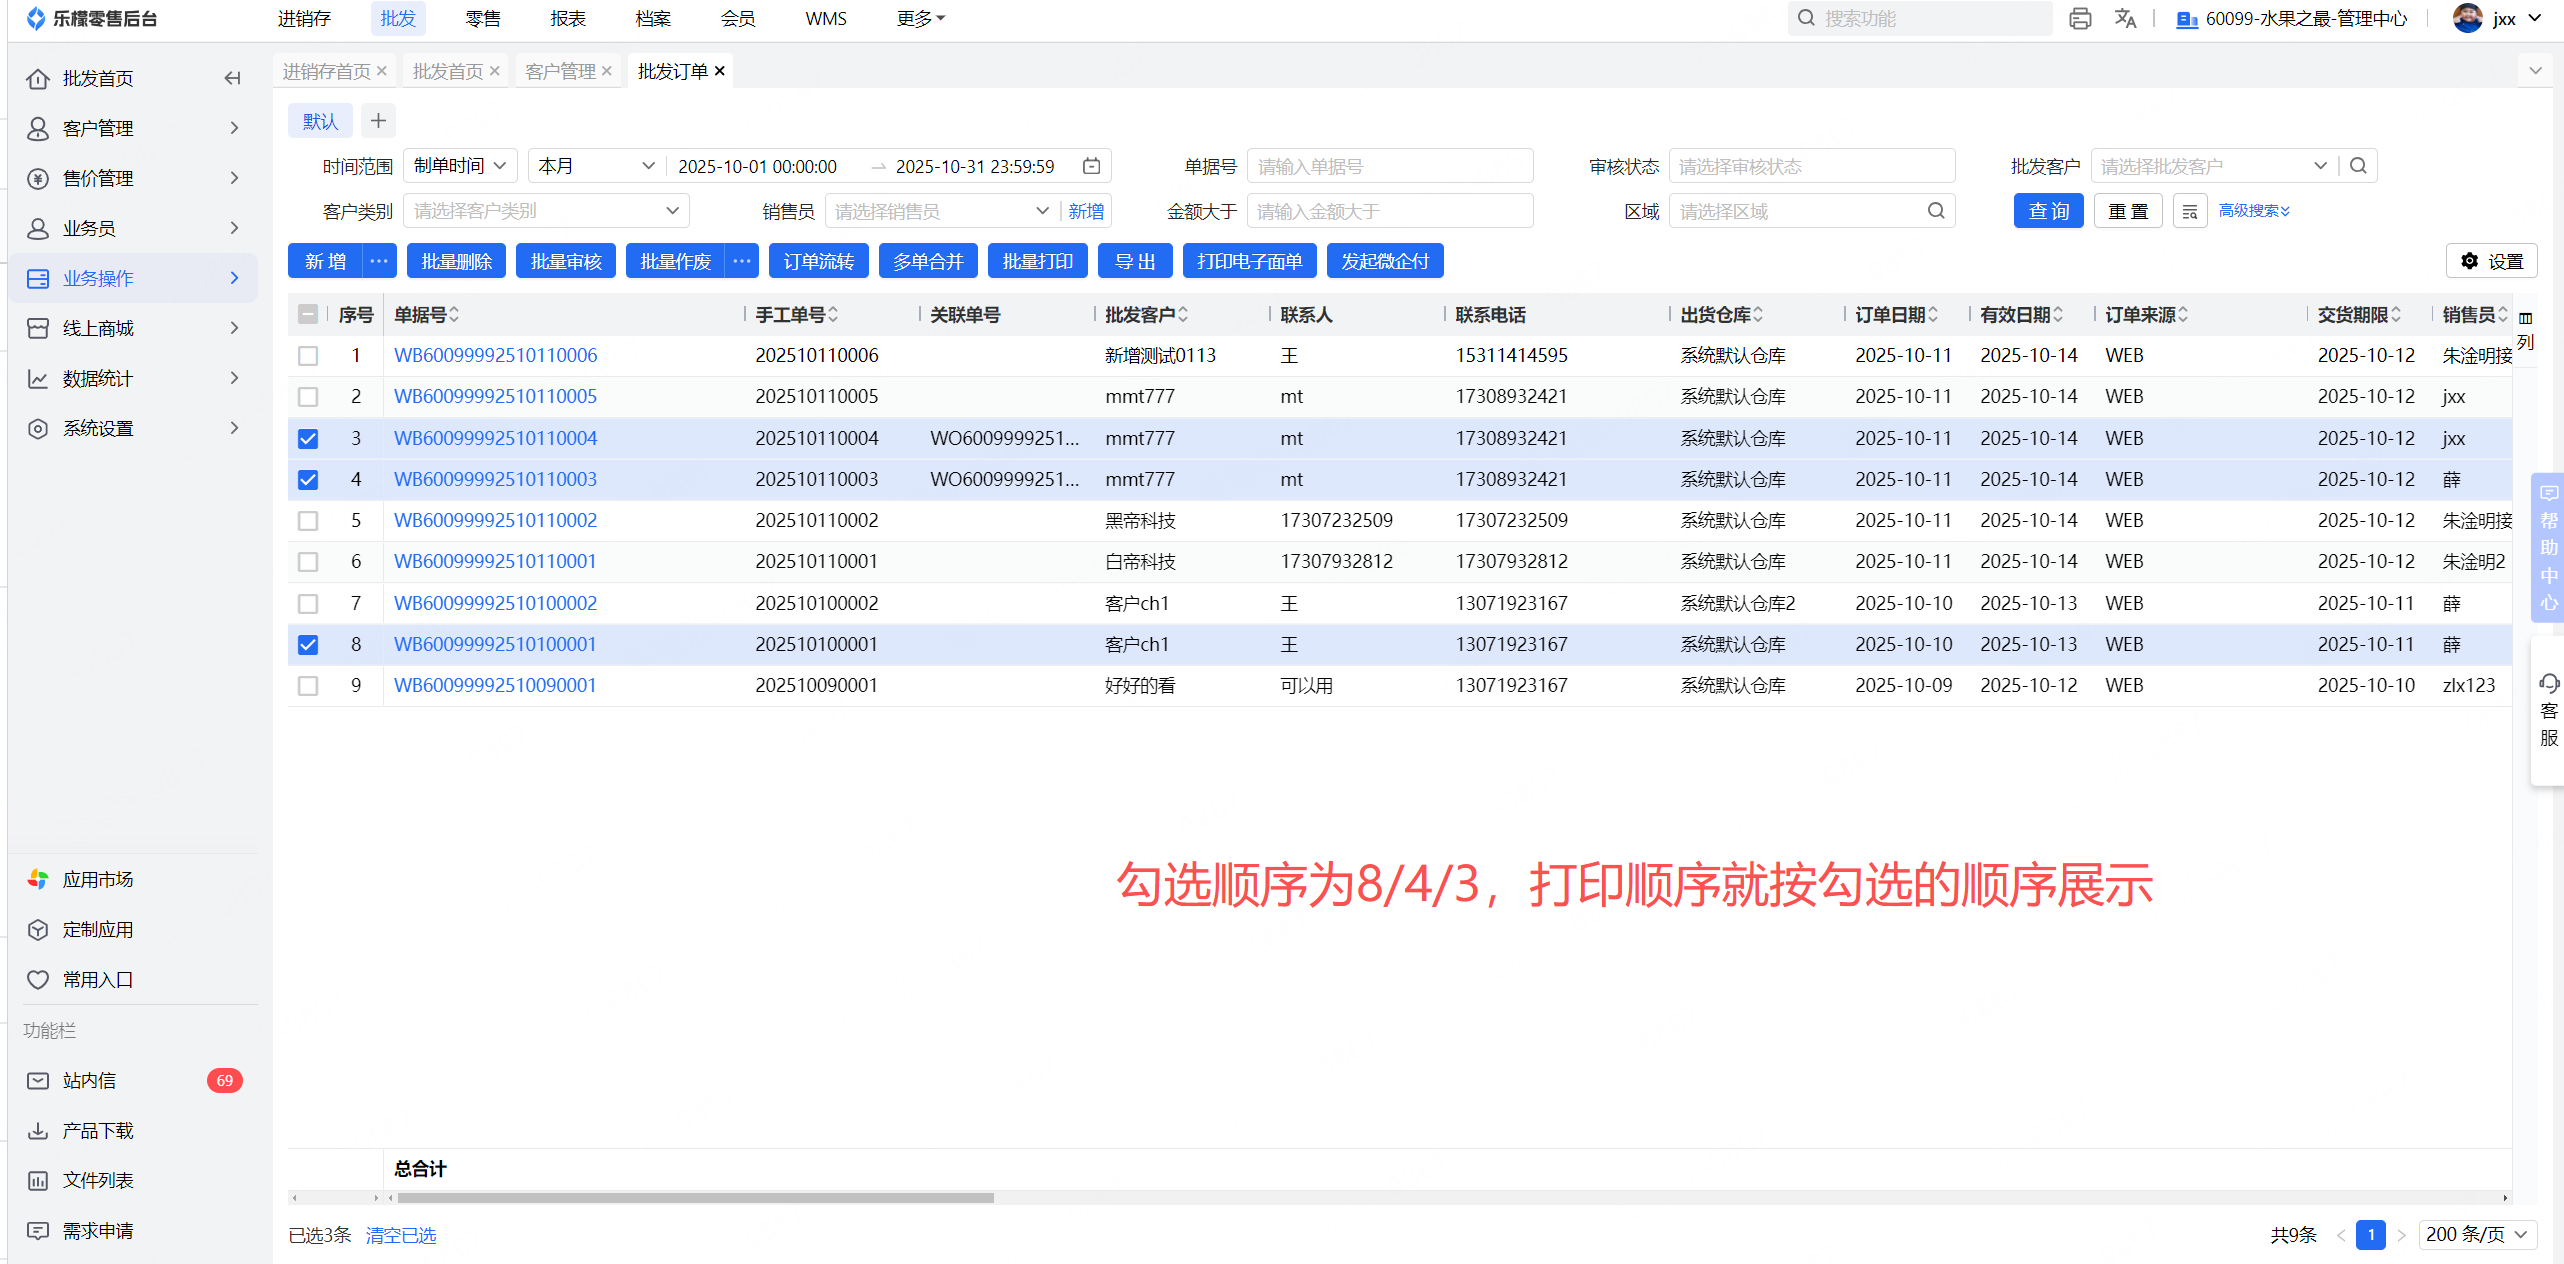The height and width of the screenshot is (1264, 2564).
Task: Open the 零售 top menu
Action: point(483,18)
